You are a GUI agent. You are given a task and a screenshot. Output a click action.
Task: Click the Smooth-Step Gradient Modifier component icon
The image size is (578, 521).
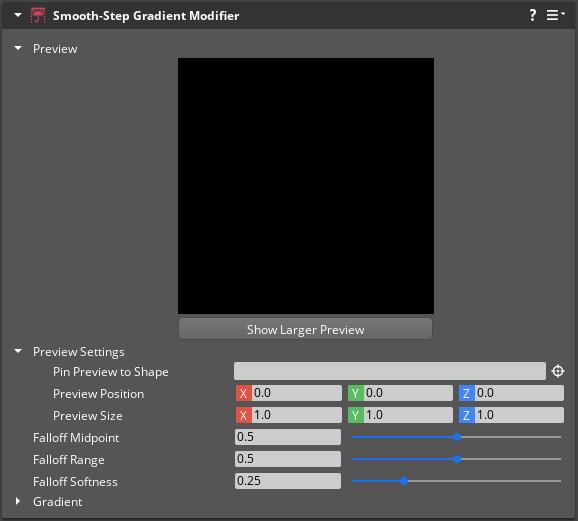coord(38,15)
